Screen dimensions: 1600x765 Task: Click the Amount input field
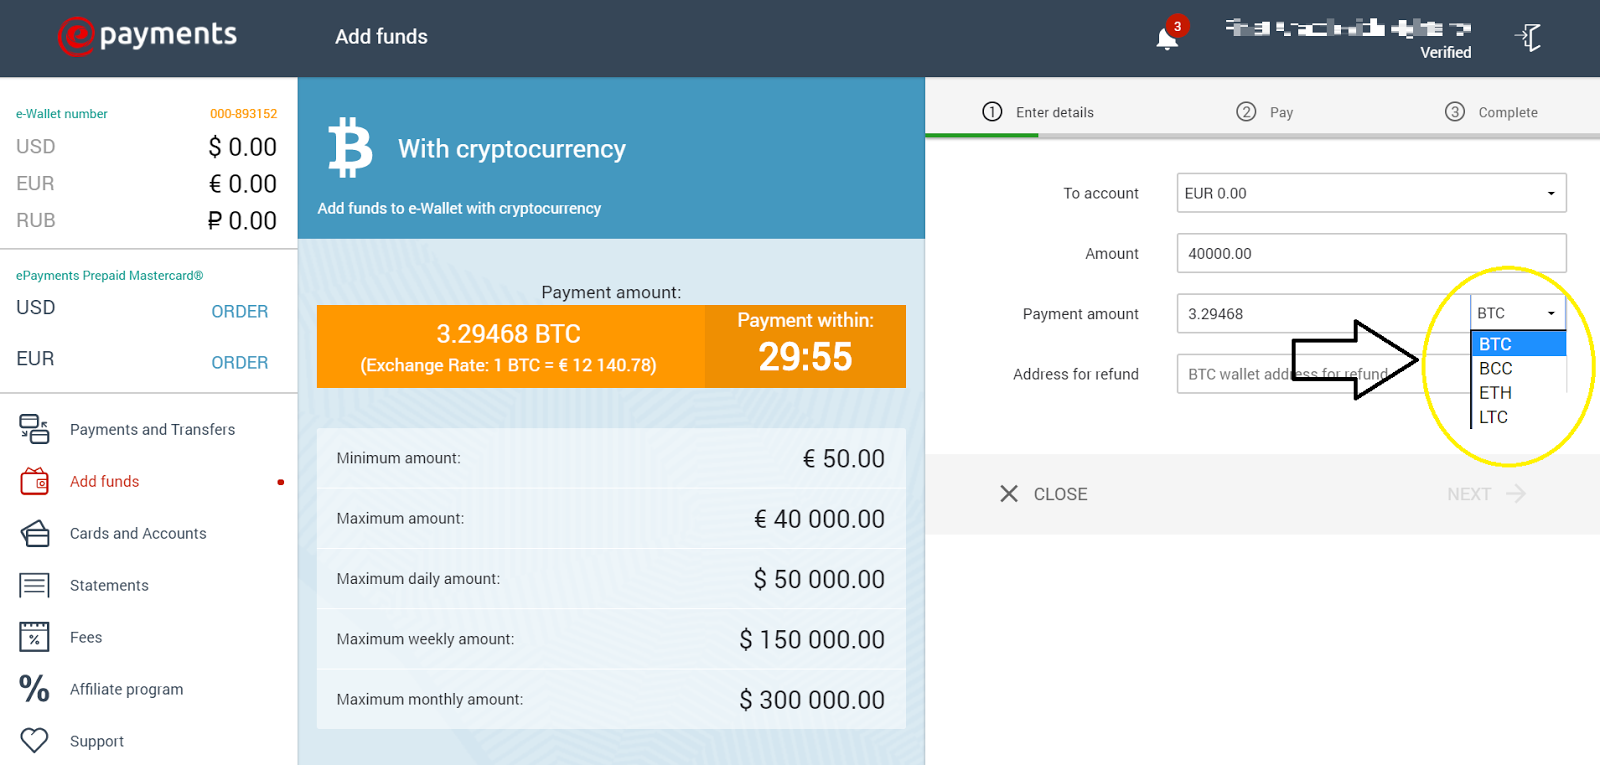click(1371, 253)
